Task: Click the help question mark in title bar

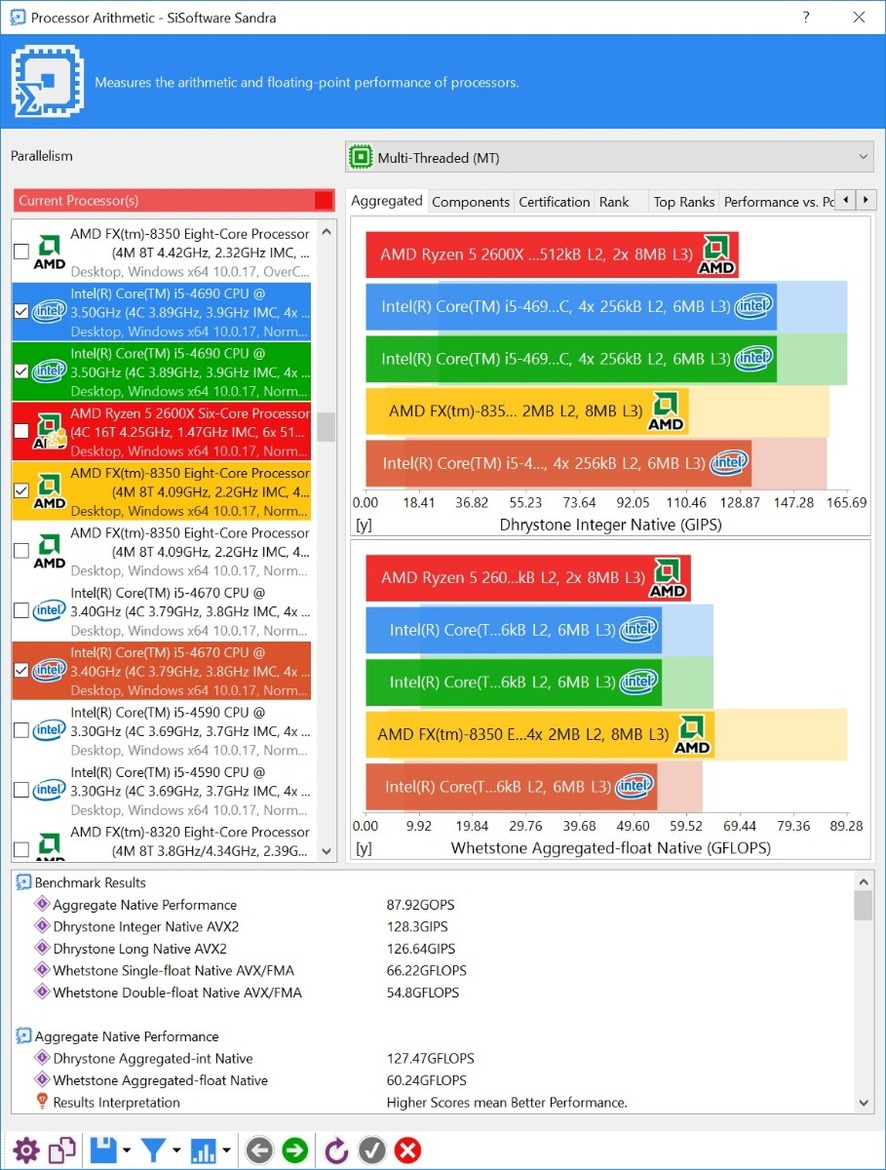Action: coord(806,16)
